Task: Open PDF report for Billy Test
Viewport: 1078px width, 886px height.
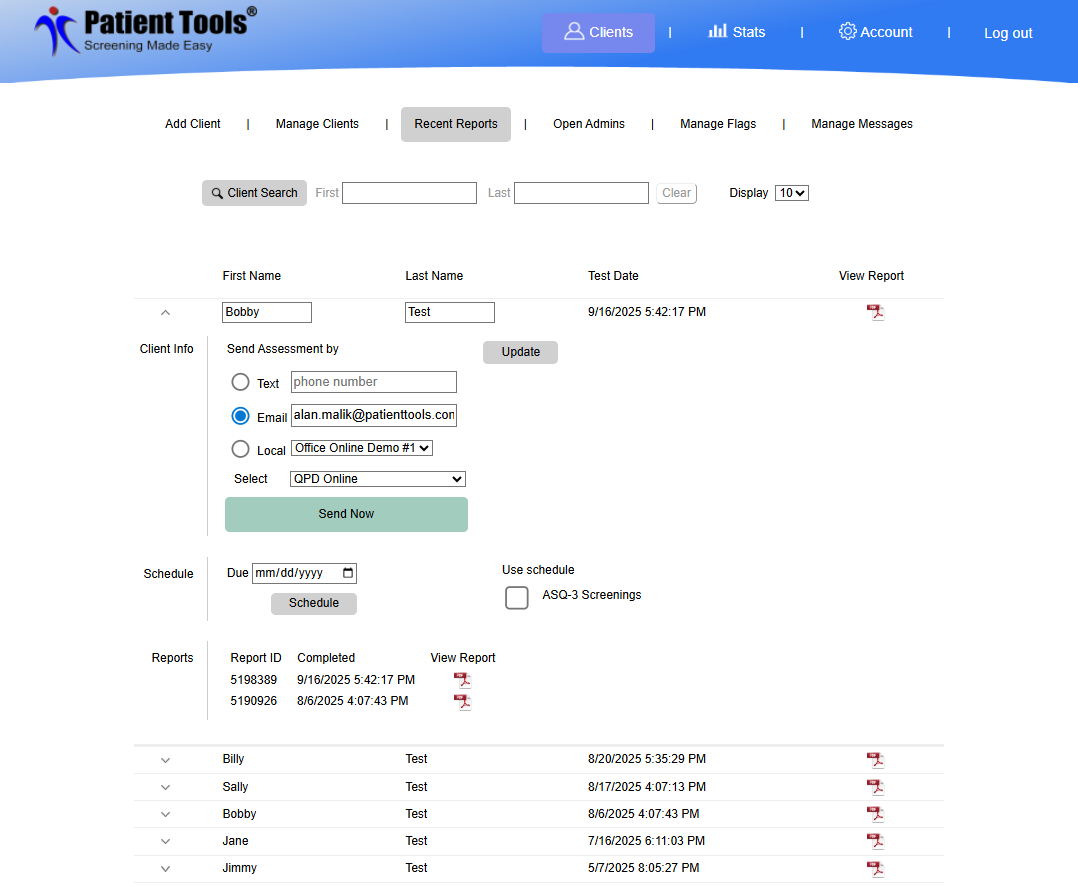Action: (875, 760)
